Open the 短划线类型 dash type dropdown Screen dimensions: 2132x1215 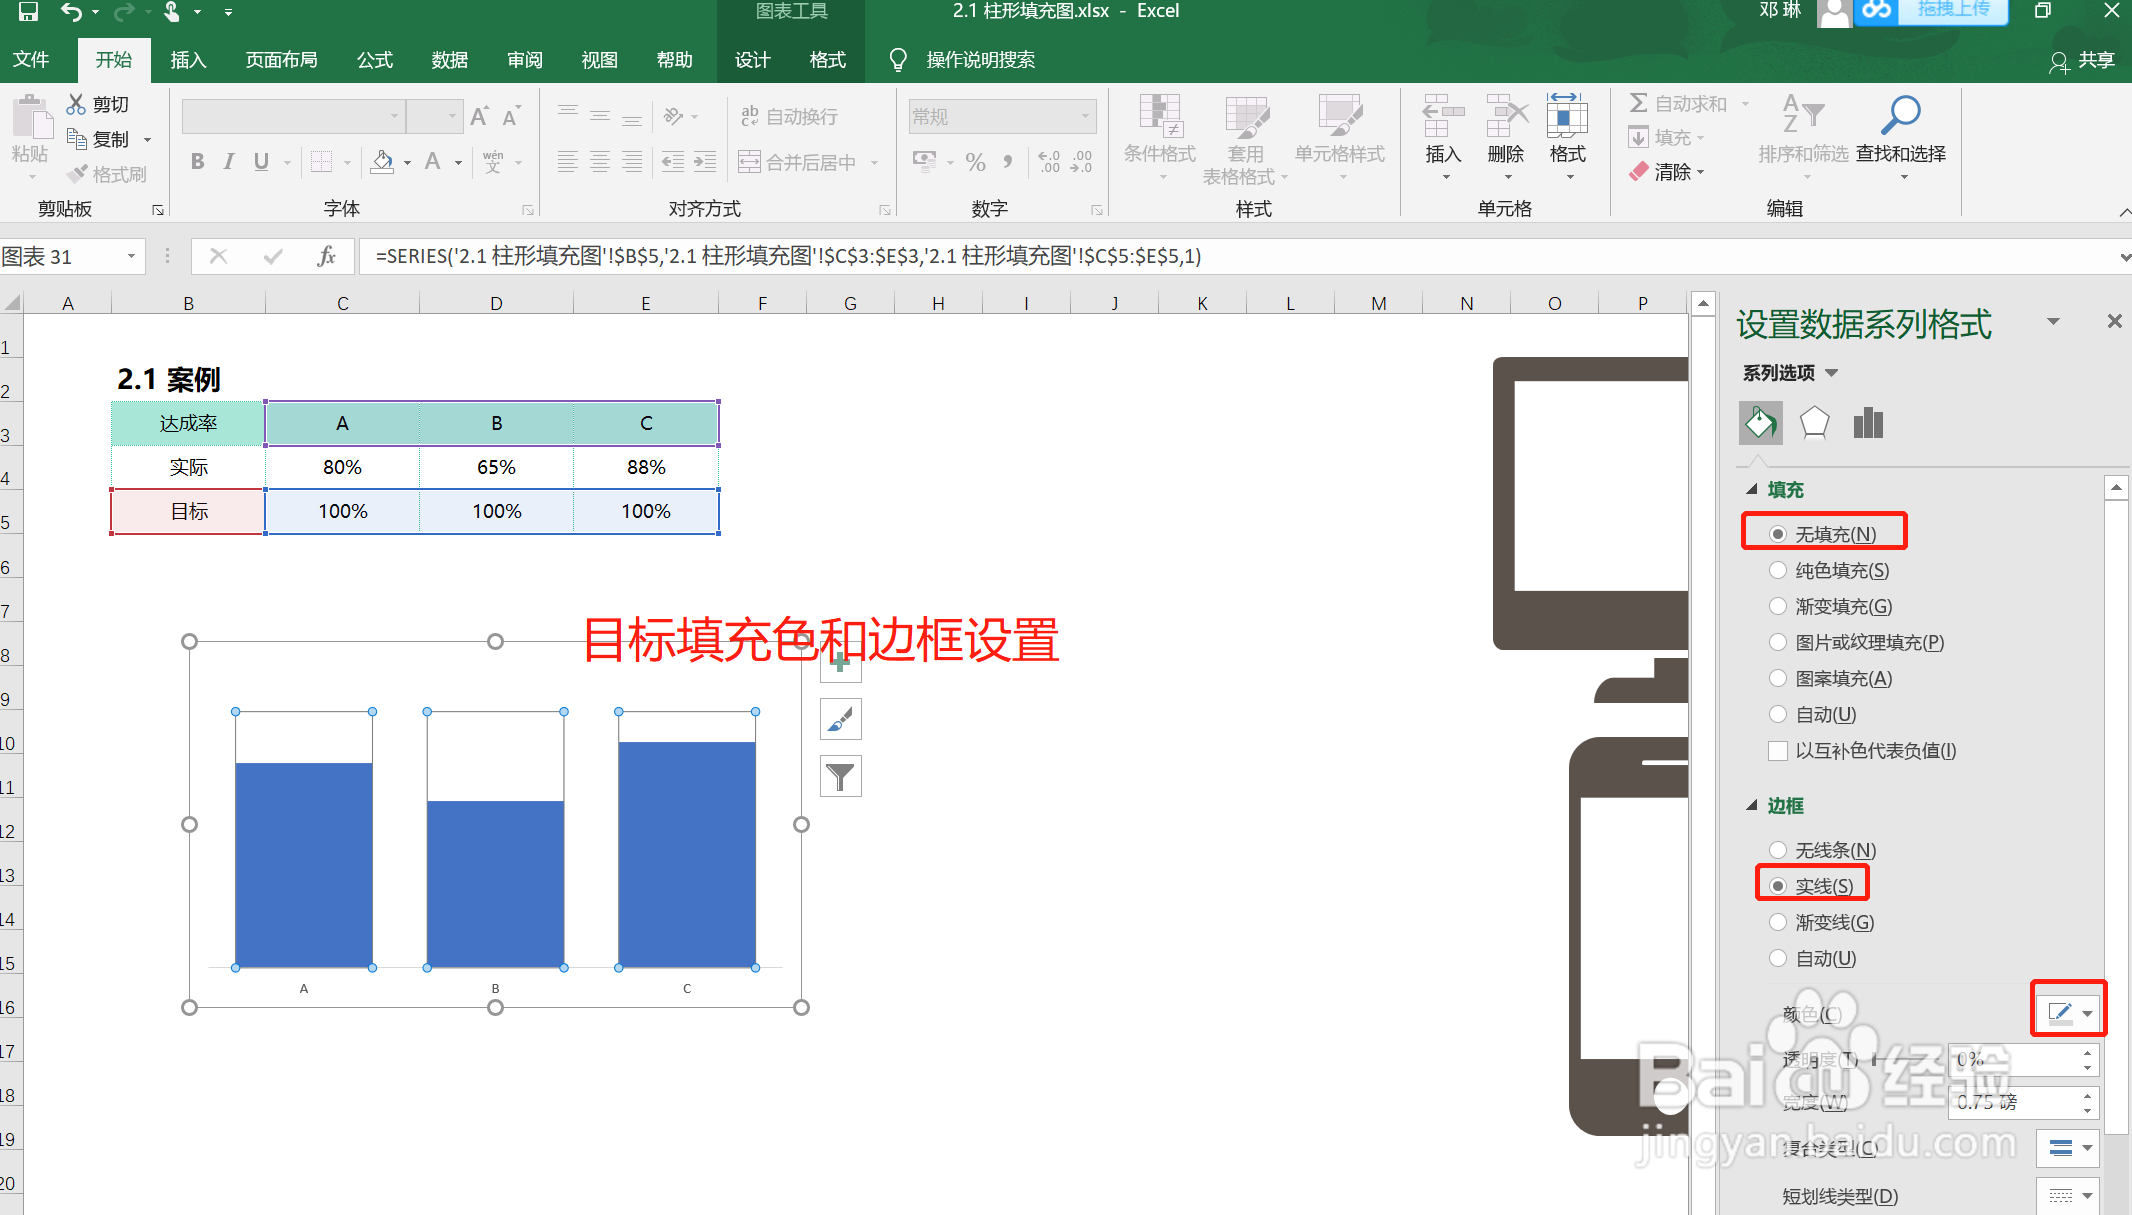pyautogui.click(x=2068, y=1195)
